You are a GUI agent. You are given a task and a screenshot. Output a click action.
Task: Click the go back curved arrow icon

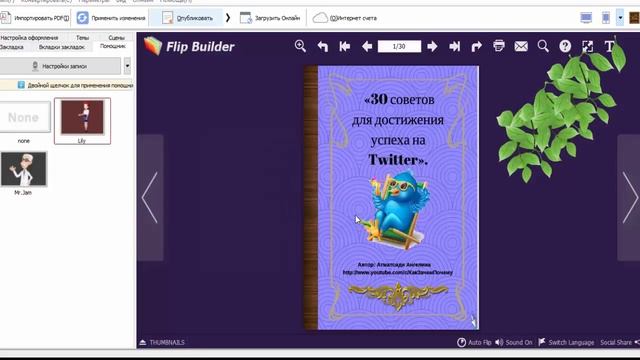tap(322, 46)
